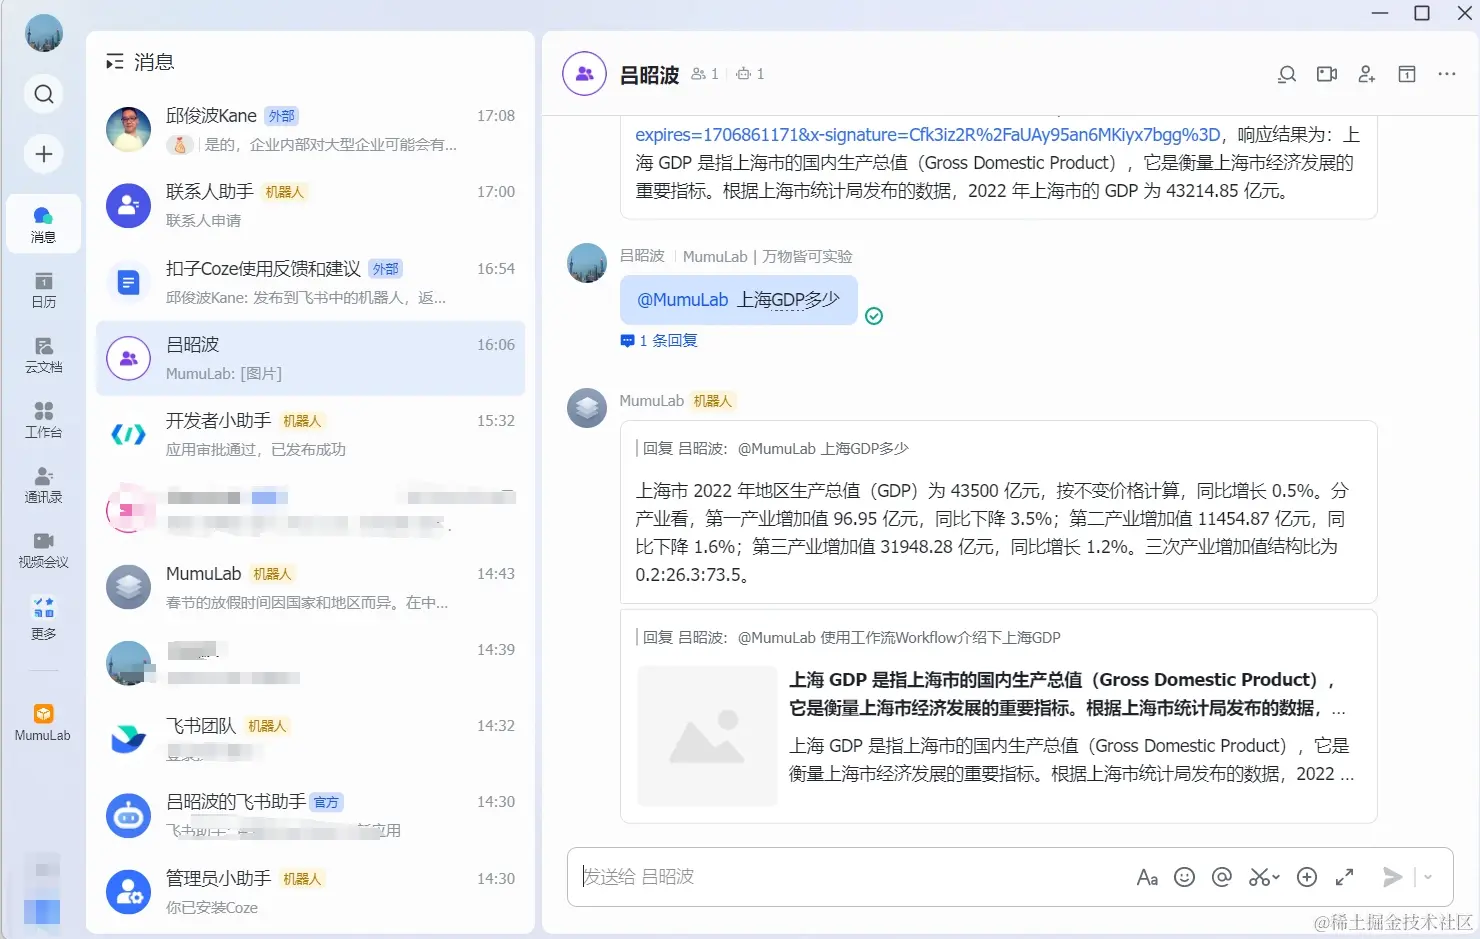Open the search icon in left sidebar
The width and height of the screenshot is (1480, 939).
(44, 94)
